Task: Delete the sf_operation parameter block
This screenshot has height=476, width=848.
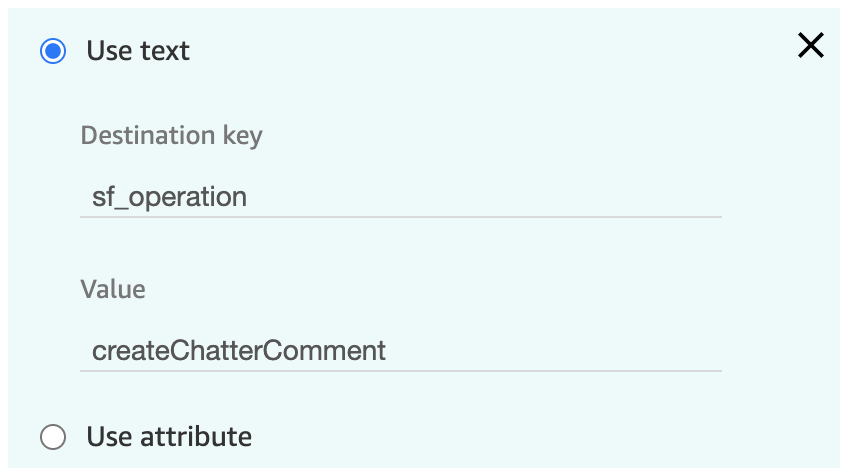Action: [x=811, y=45]
